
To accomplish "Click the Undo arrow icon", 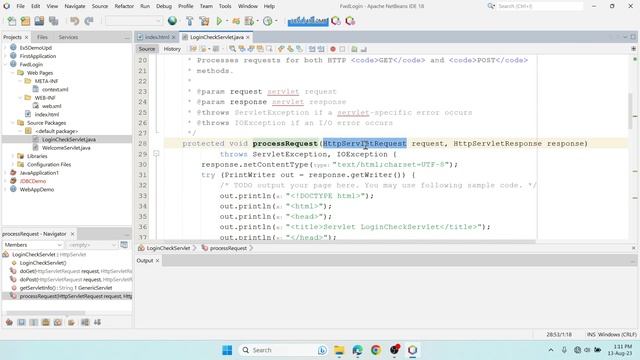I will point(74,21).
